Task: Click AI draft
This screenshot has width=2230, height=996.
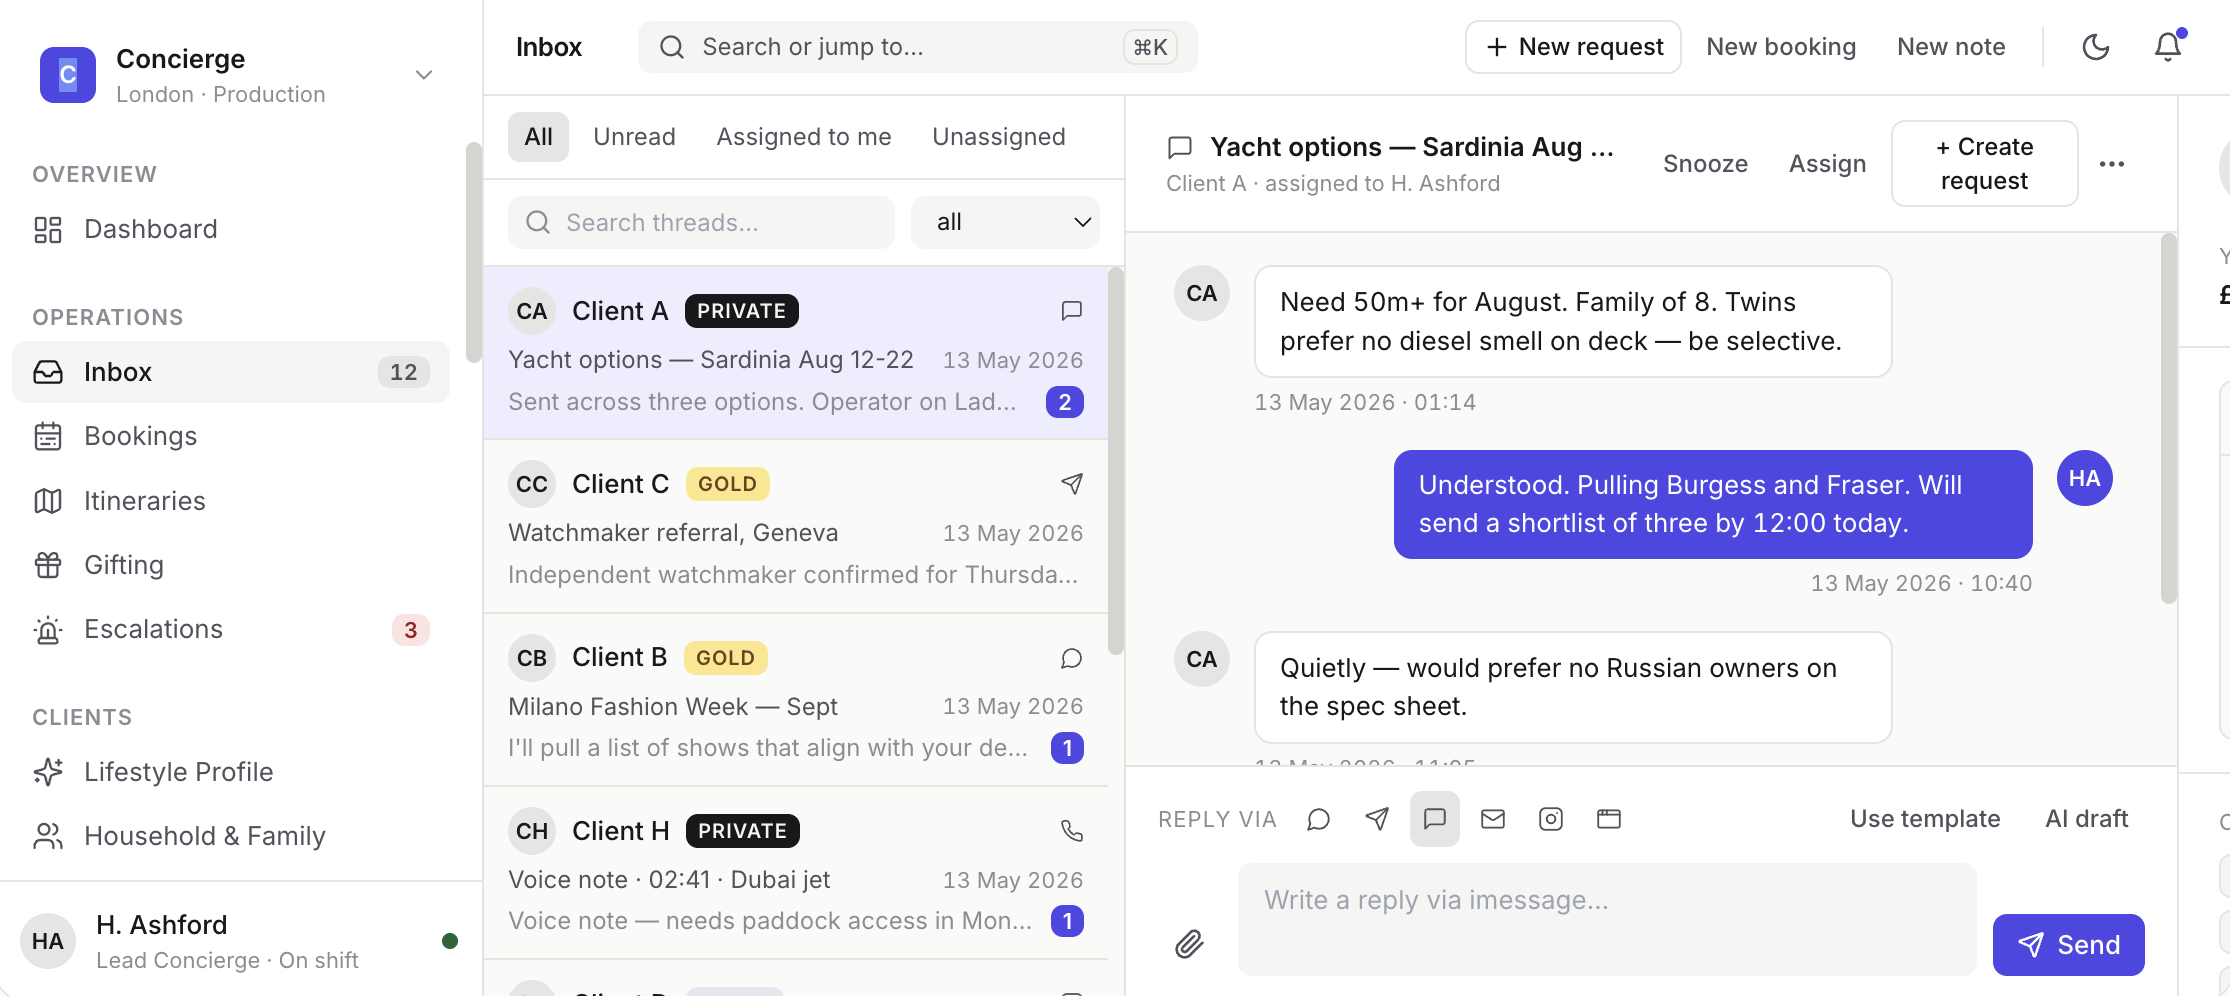Action: tap(2087, 819)
